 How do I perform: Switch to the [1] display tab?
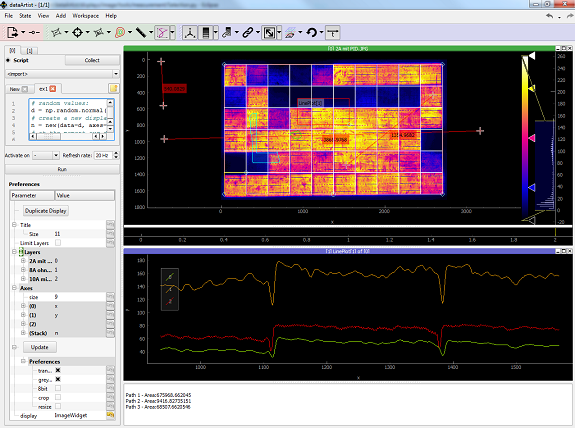click(x=29, y=51)
